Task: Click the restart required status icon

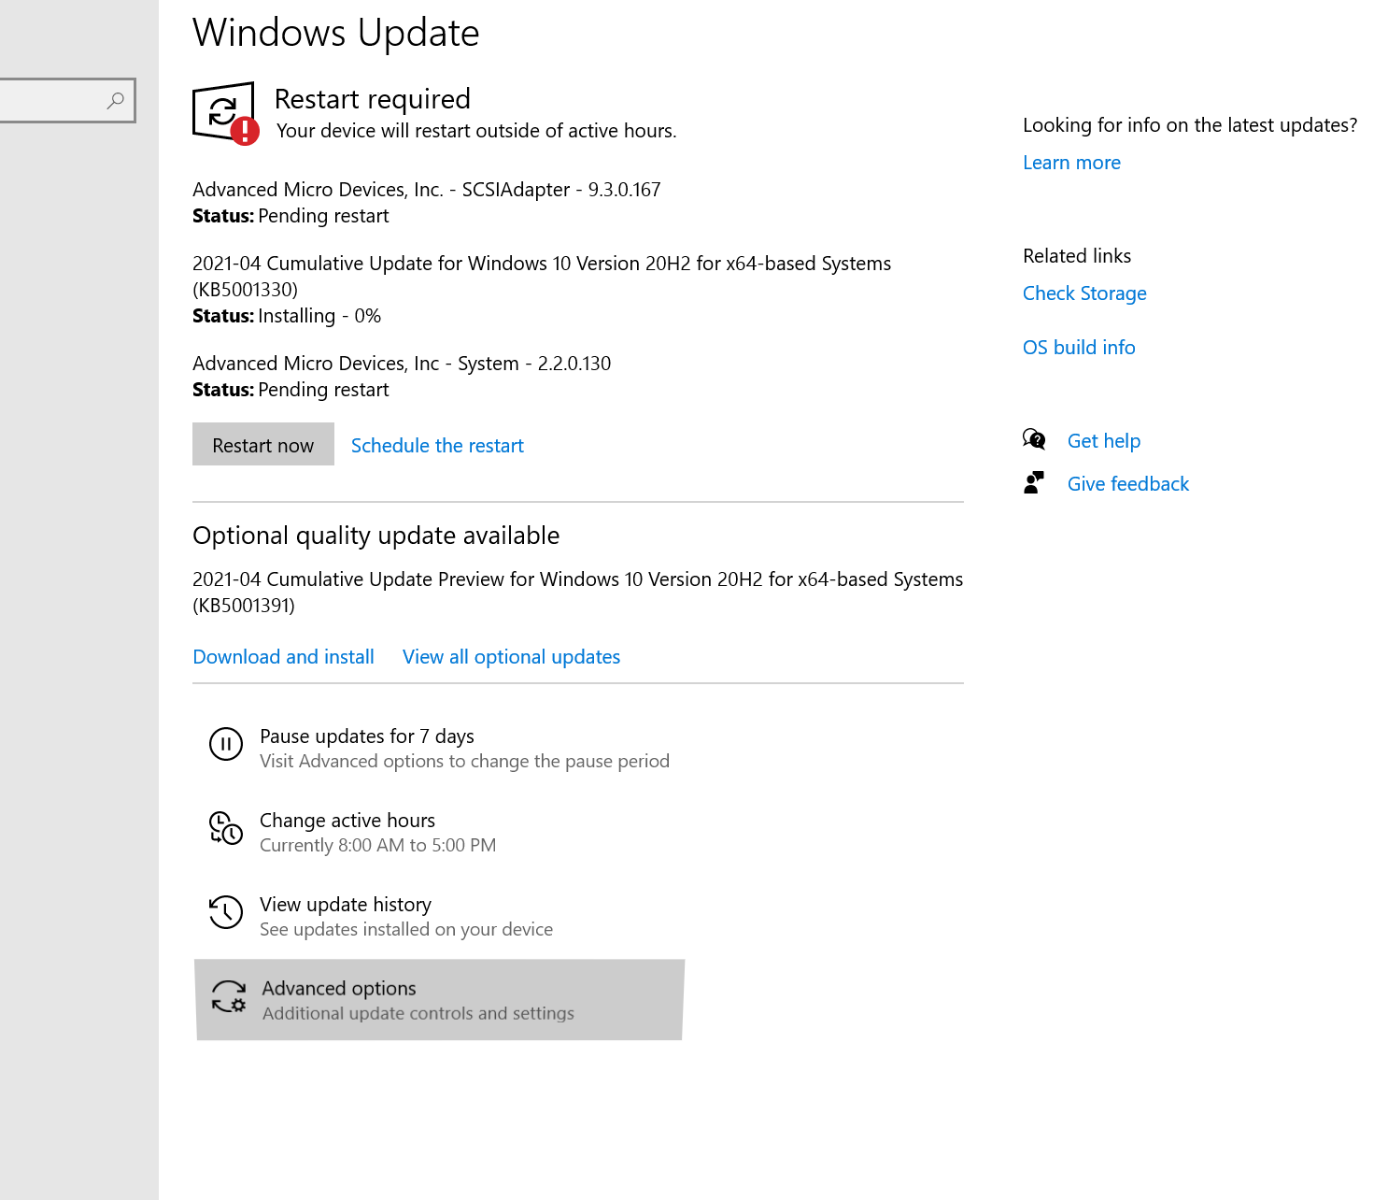Action: coord(225,114)
